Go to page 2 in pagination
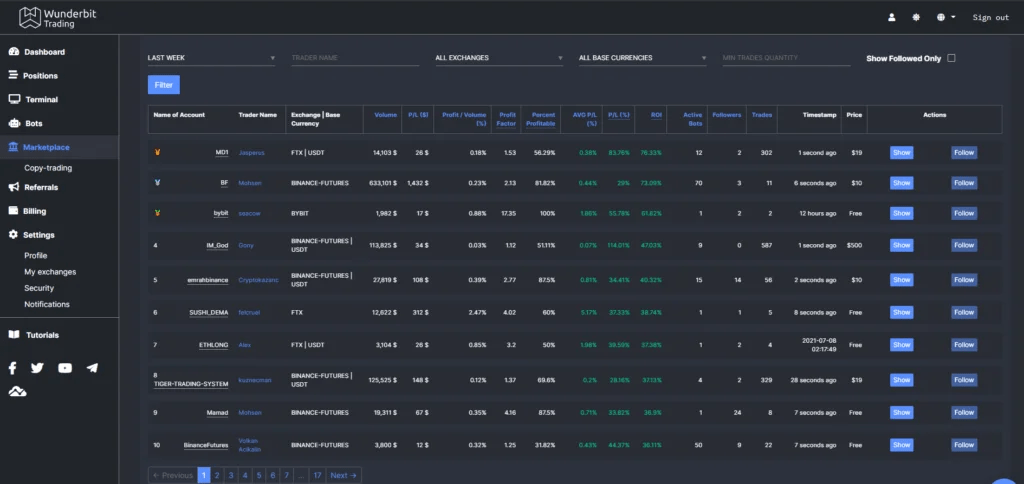The image size is (1024, 484). click(217, 475)
